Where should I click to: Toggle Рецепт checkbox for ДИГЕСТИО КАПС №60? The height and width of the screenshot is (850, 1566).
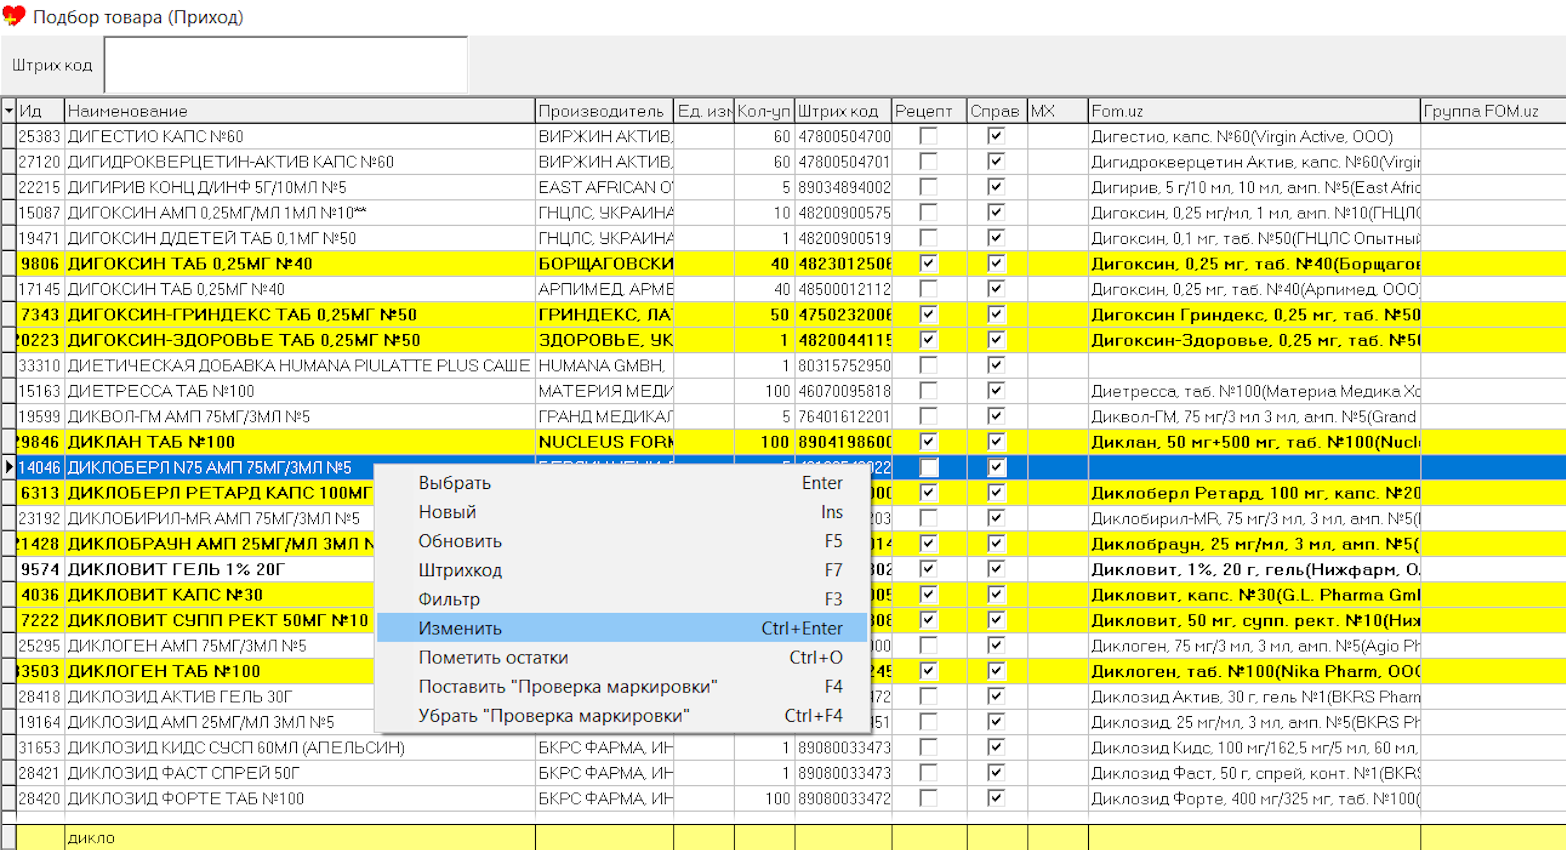click(928, 136)
